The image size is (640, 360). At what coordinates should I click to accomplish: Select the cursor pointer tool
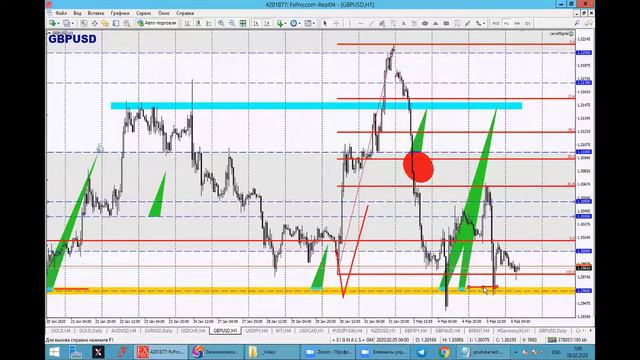(x=325, y=23)
